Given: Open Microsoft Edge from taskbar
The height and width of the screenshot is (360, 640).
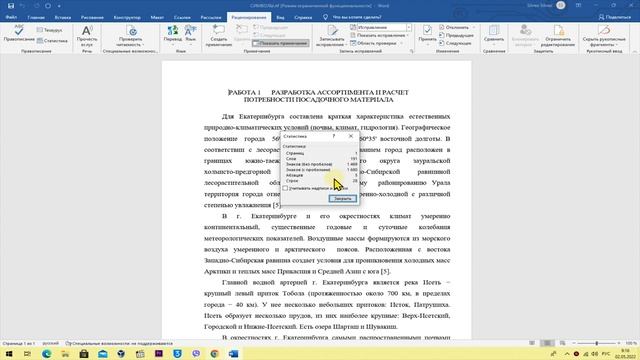Looking at the screenshot, I should pyautogui.click(x=46, y=353).
